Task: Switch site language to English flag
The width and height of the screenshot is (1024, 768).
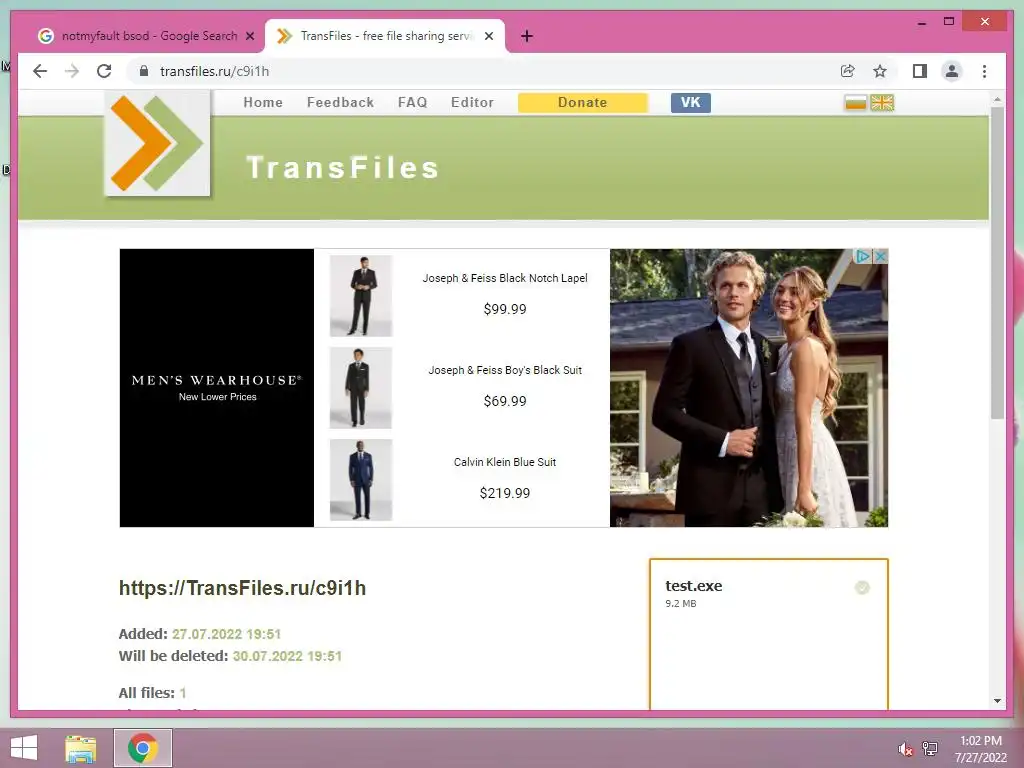Action: coord(882,103)
